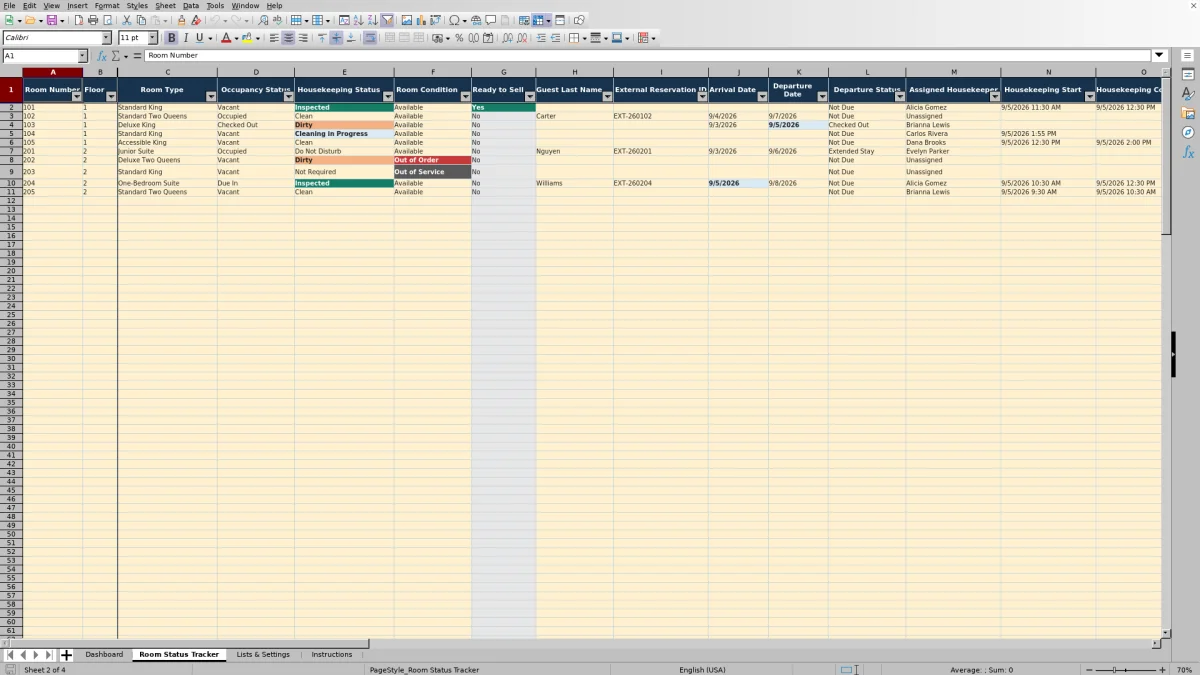
Task: Open the Font Size dropdown
Action: click(x=153, y=38)
